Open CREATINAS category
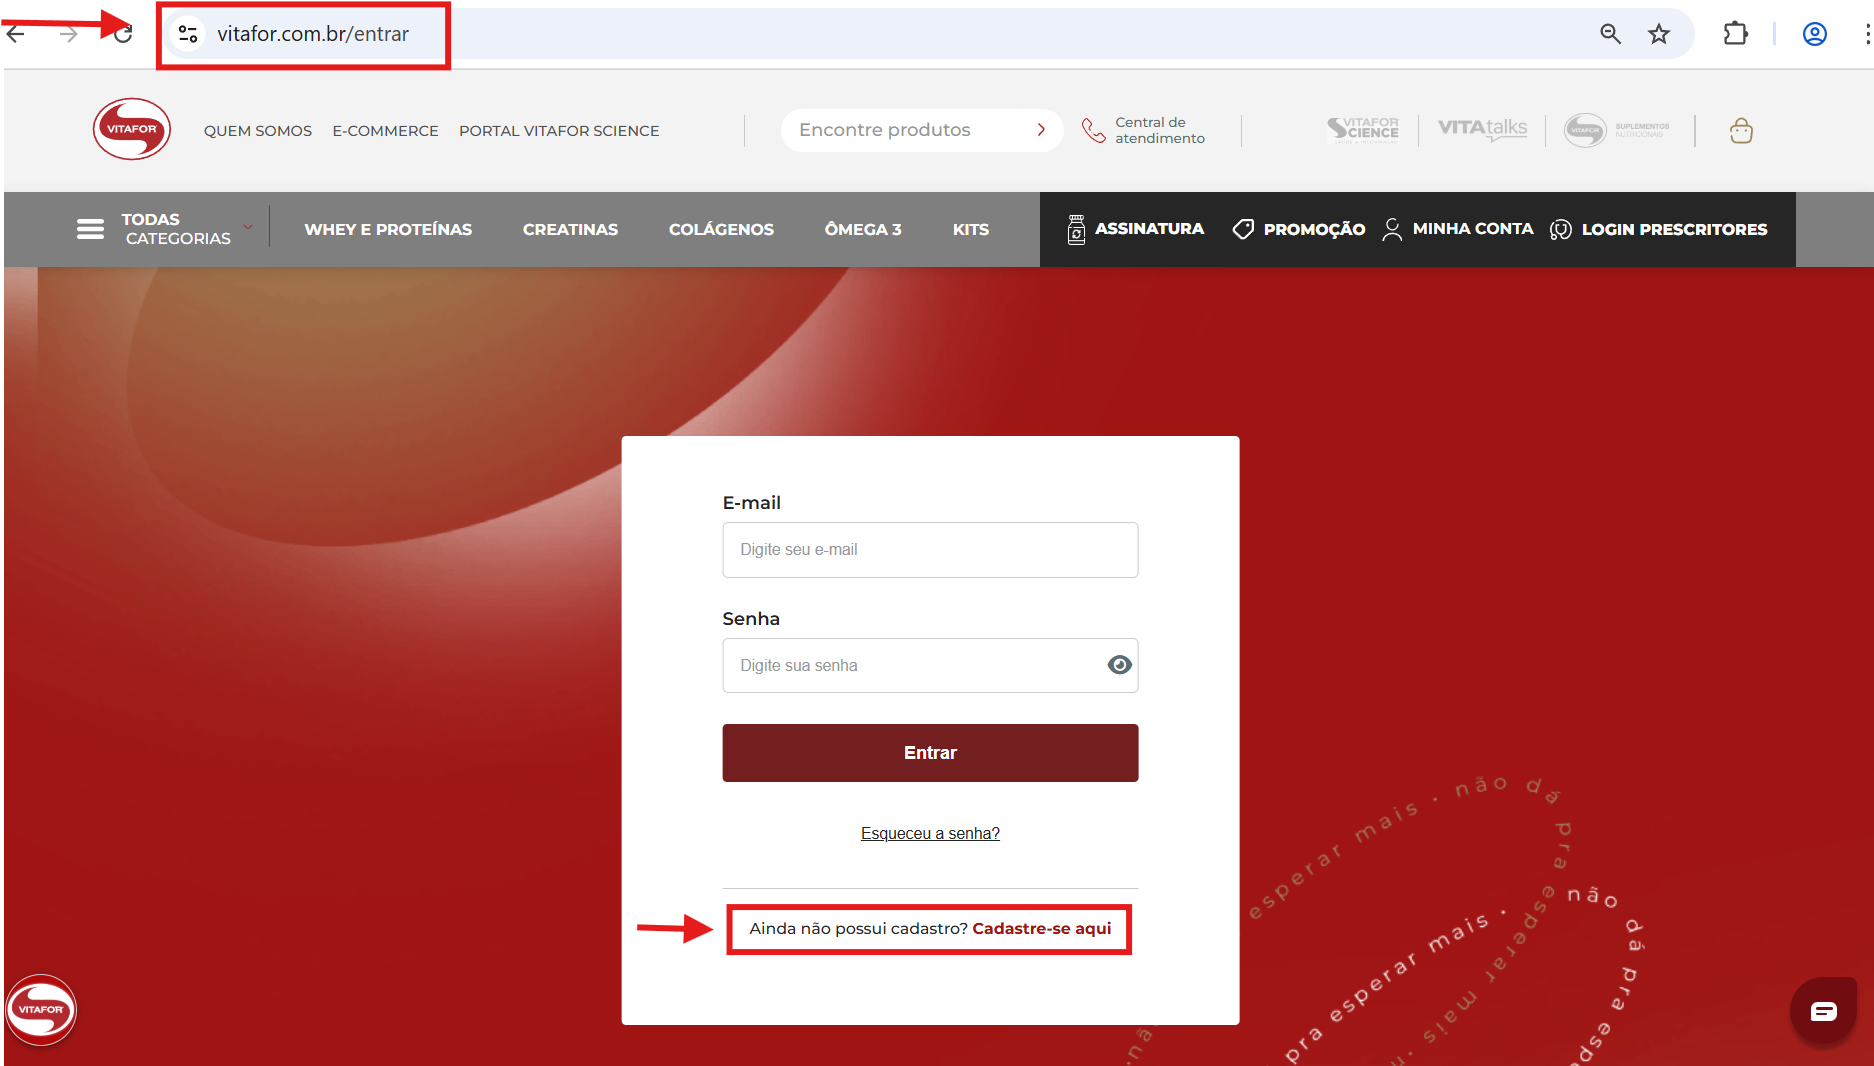Viewport: 1874px width, 1066px height. click(x=570, y=229)
